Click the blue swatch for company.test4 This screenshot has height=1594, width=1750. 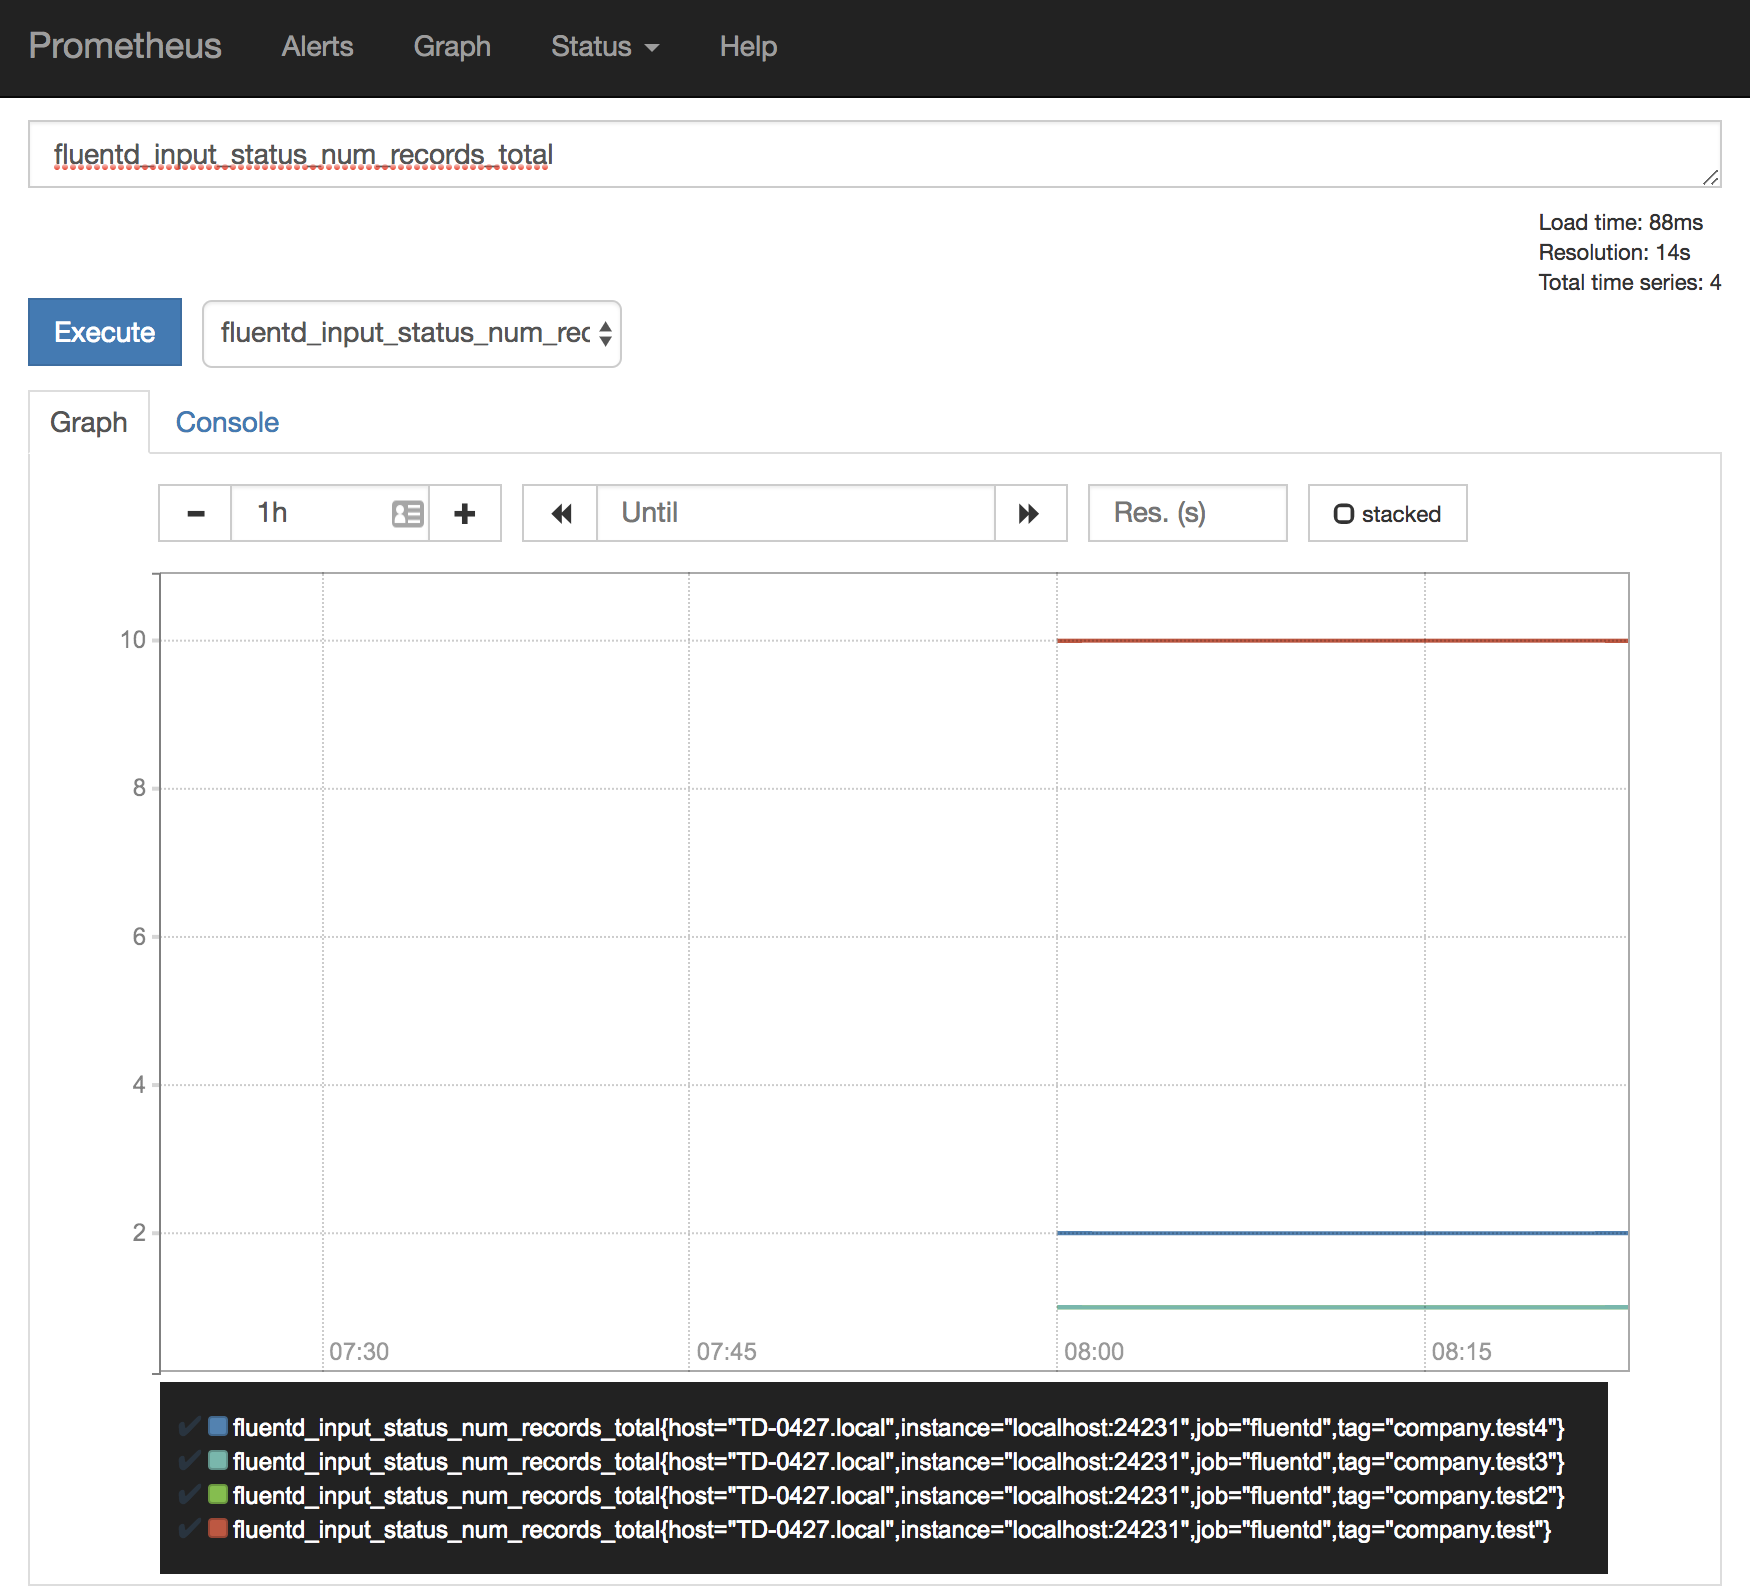pyautogui.click(x=218, y=1426)
